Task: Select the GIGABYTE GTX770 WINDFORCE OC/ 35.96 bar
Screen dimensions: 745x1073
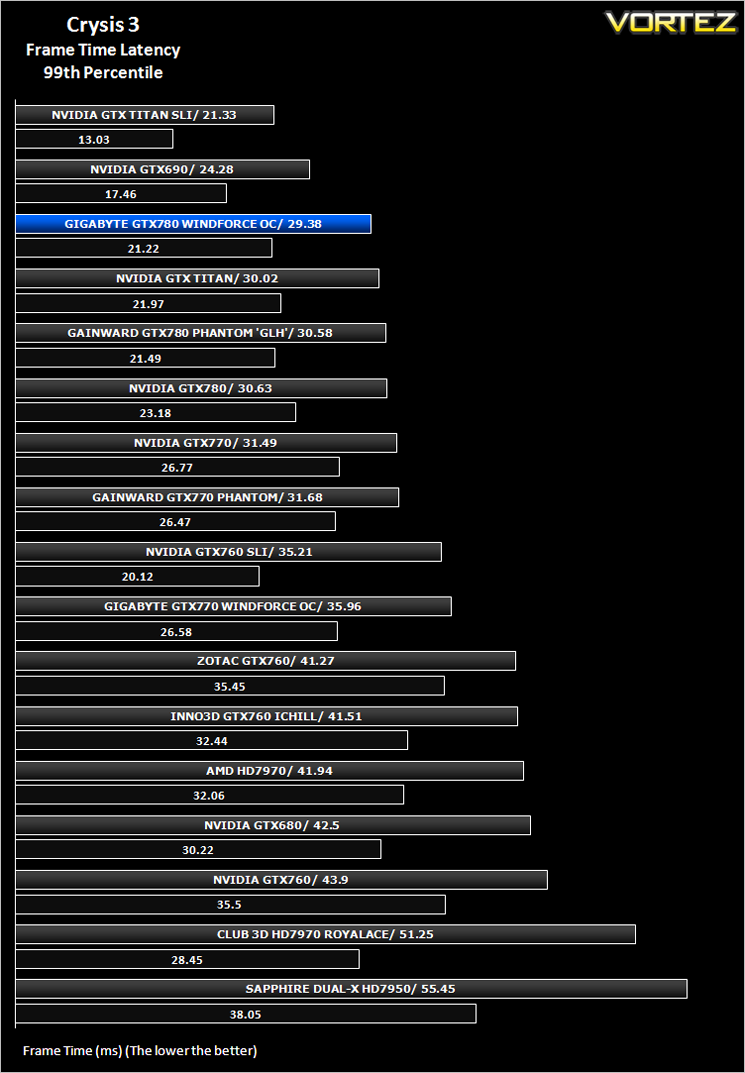Action: point(233,606)
